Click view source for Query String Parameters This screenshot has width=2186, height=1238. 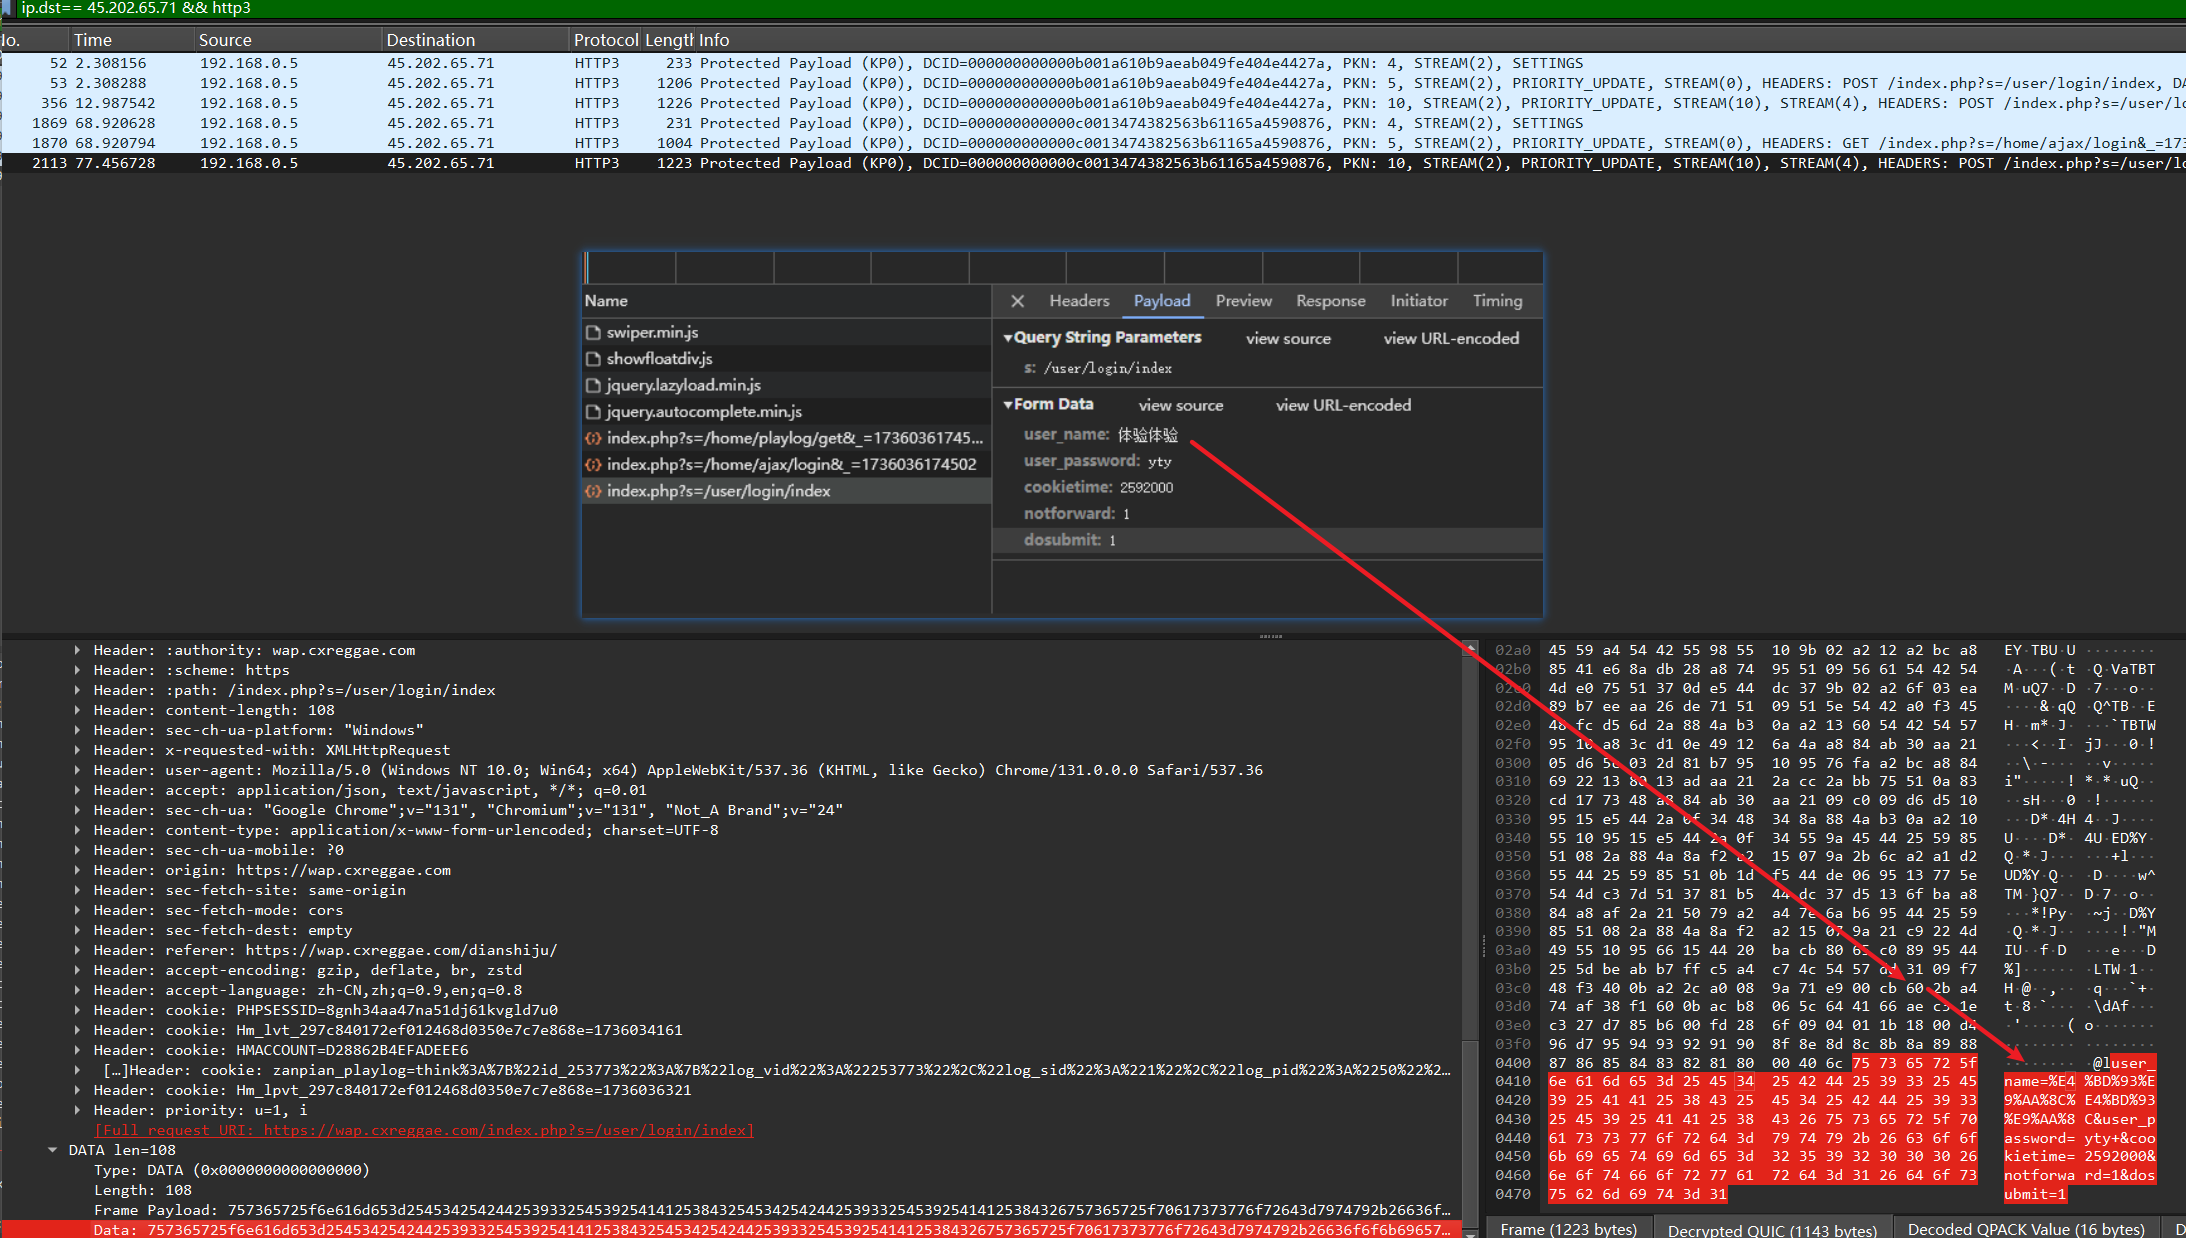(1288, 339)
